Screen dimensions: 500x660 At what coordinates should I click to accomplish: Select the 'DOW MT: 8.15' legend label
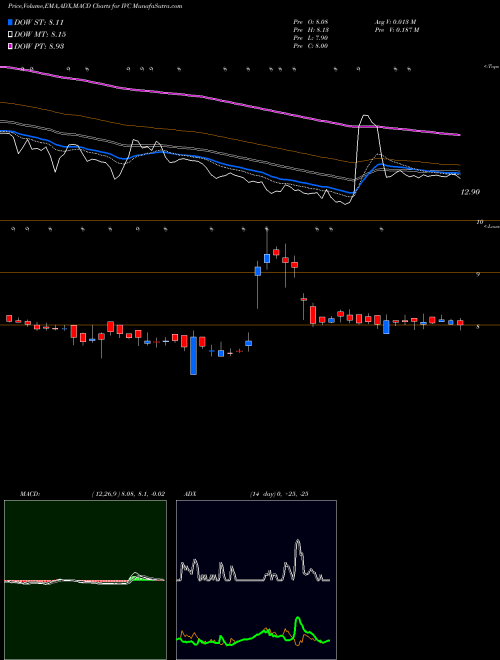40,35
